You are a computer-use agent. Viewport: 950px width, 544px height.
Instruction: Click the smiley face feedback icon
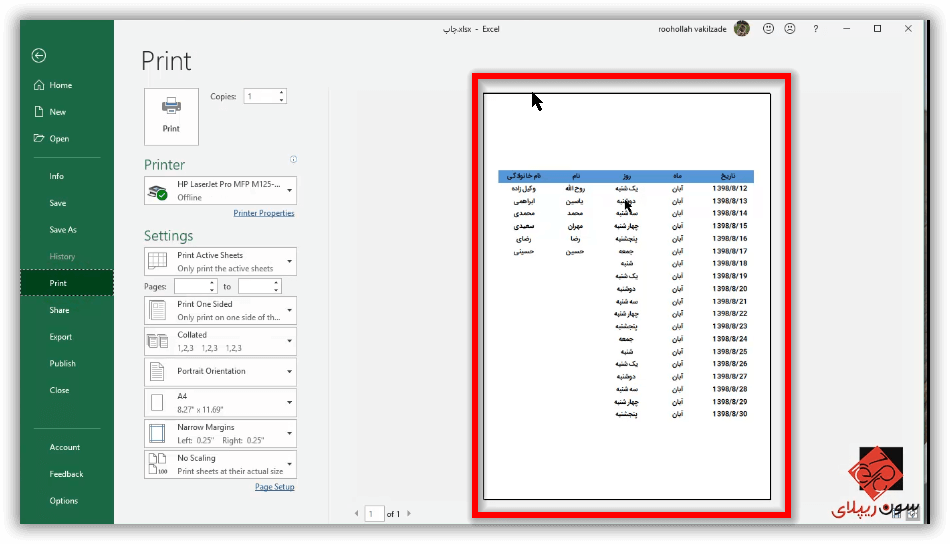pos(768,29)
